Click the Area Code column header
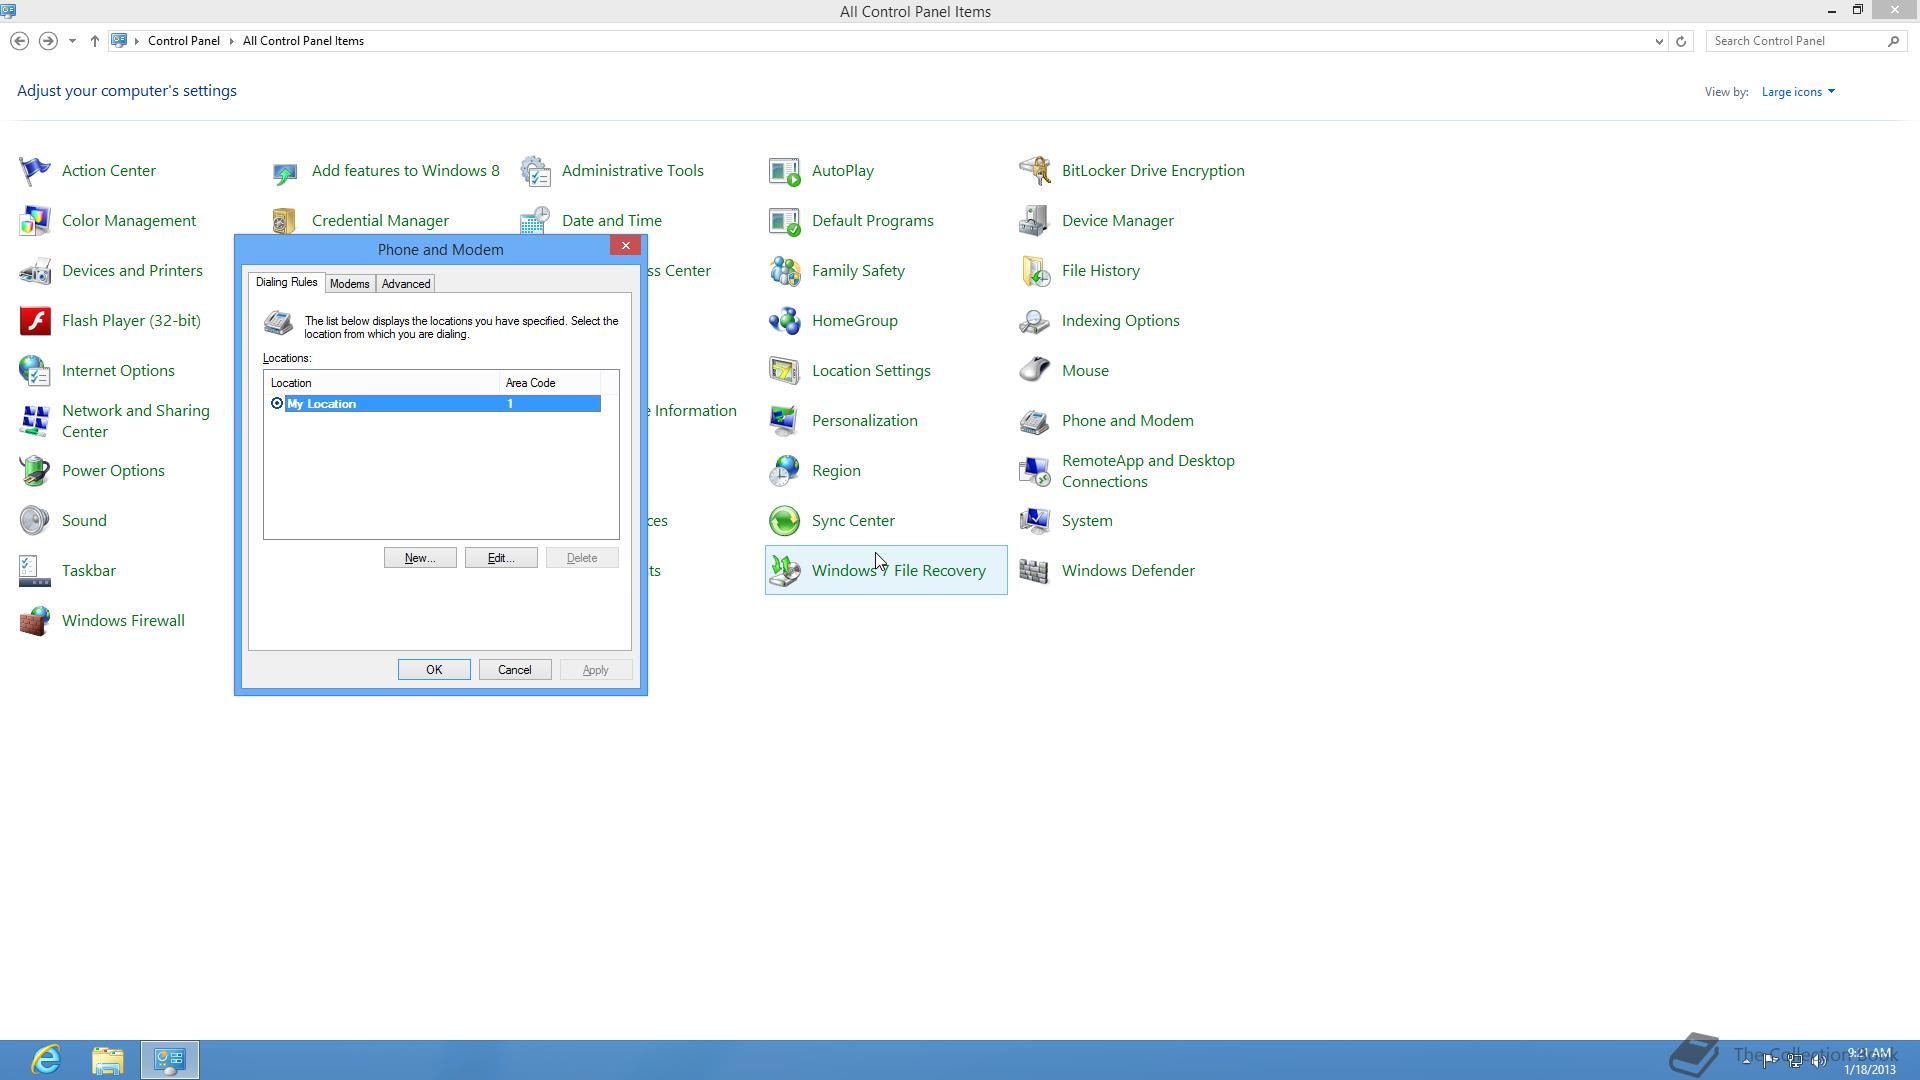Viewport: 1920px width, 1080px height. (550, 383)
